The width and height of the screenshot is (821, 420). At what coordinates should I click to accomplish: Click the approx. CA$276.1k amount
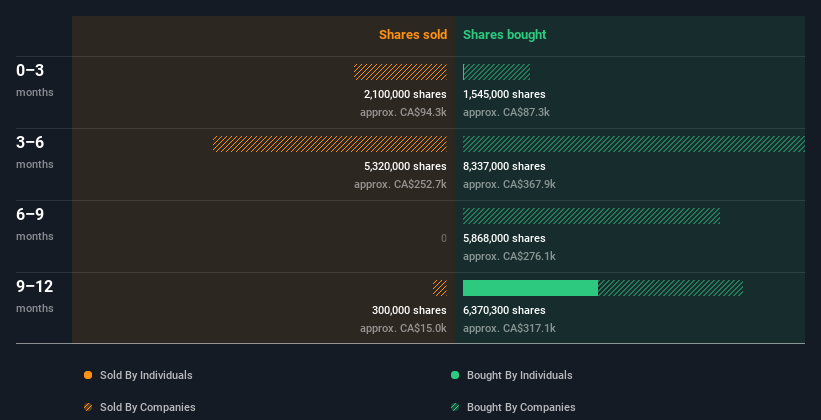click(x=509, y=256)
